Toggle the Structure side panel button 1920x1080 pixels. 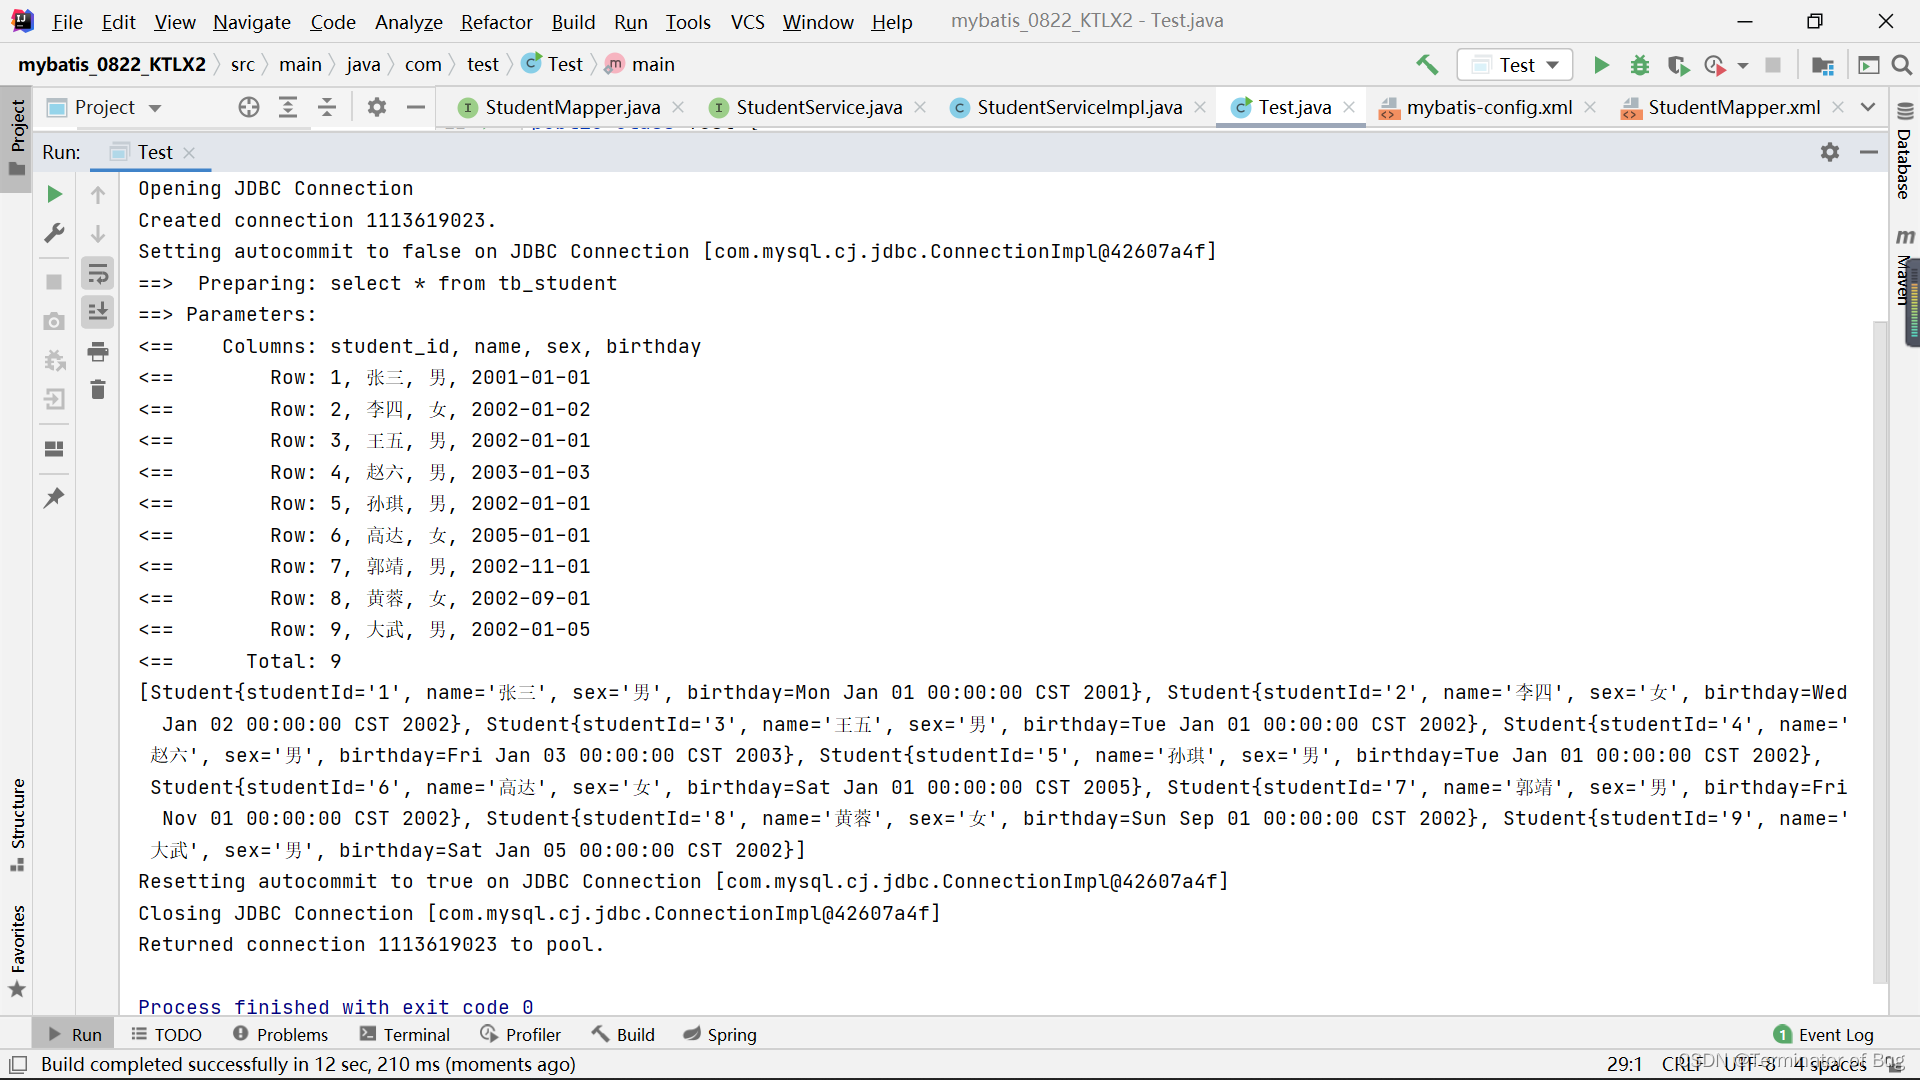coord(17,825)
